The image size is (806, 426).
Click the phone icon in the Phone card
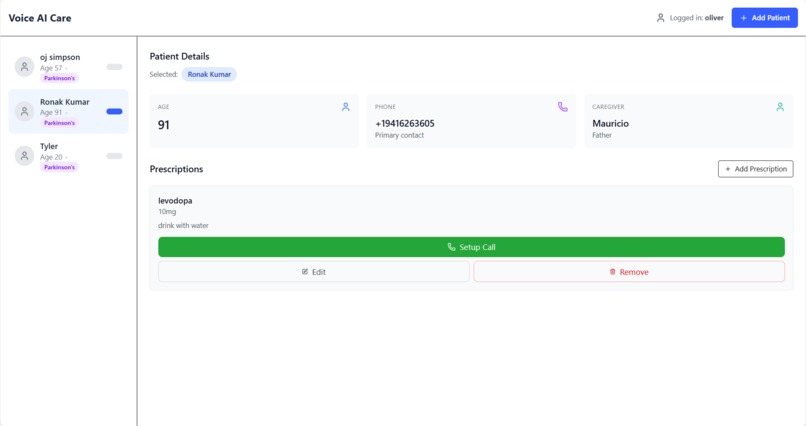click(563, 107)
